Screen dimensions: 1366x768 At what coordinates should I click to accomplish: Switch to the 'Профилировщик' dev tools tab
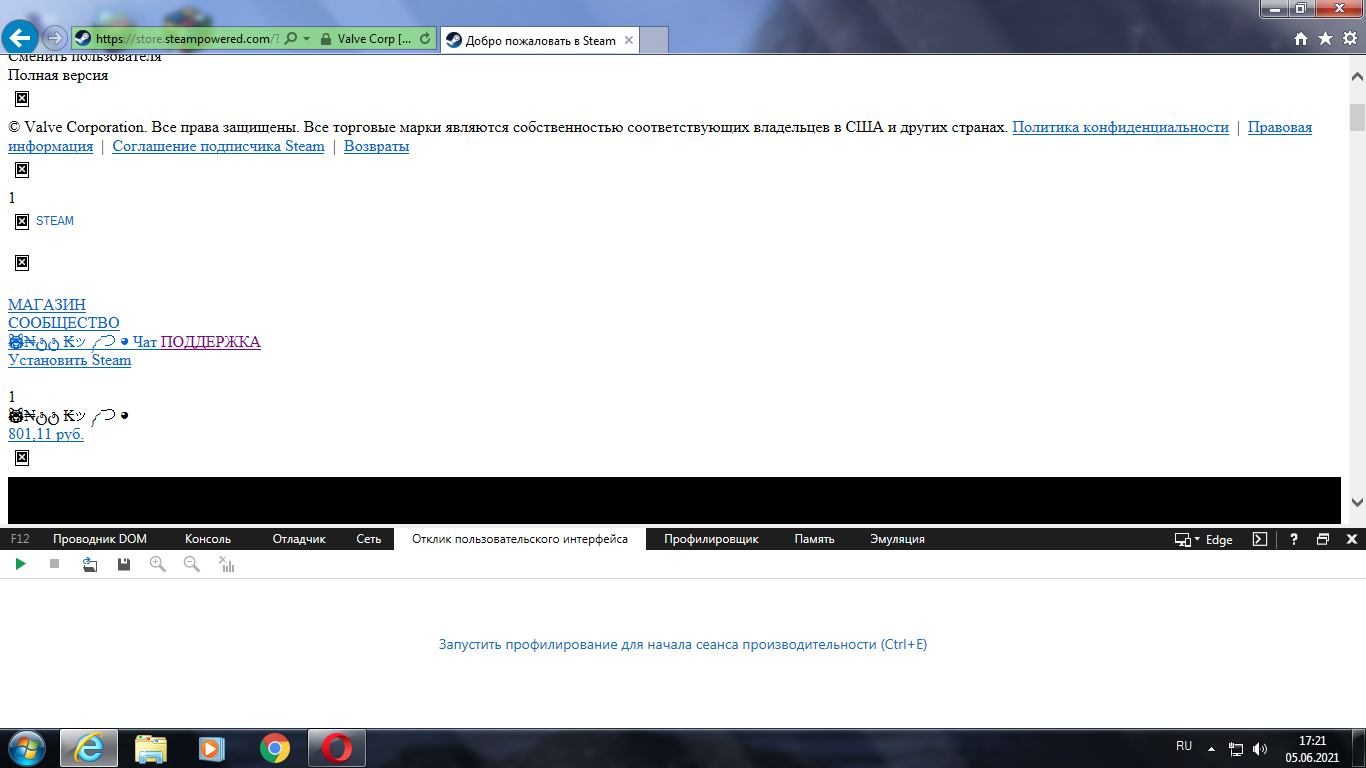tap(711, 539)
